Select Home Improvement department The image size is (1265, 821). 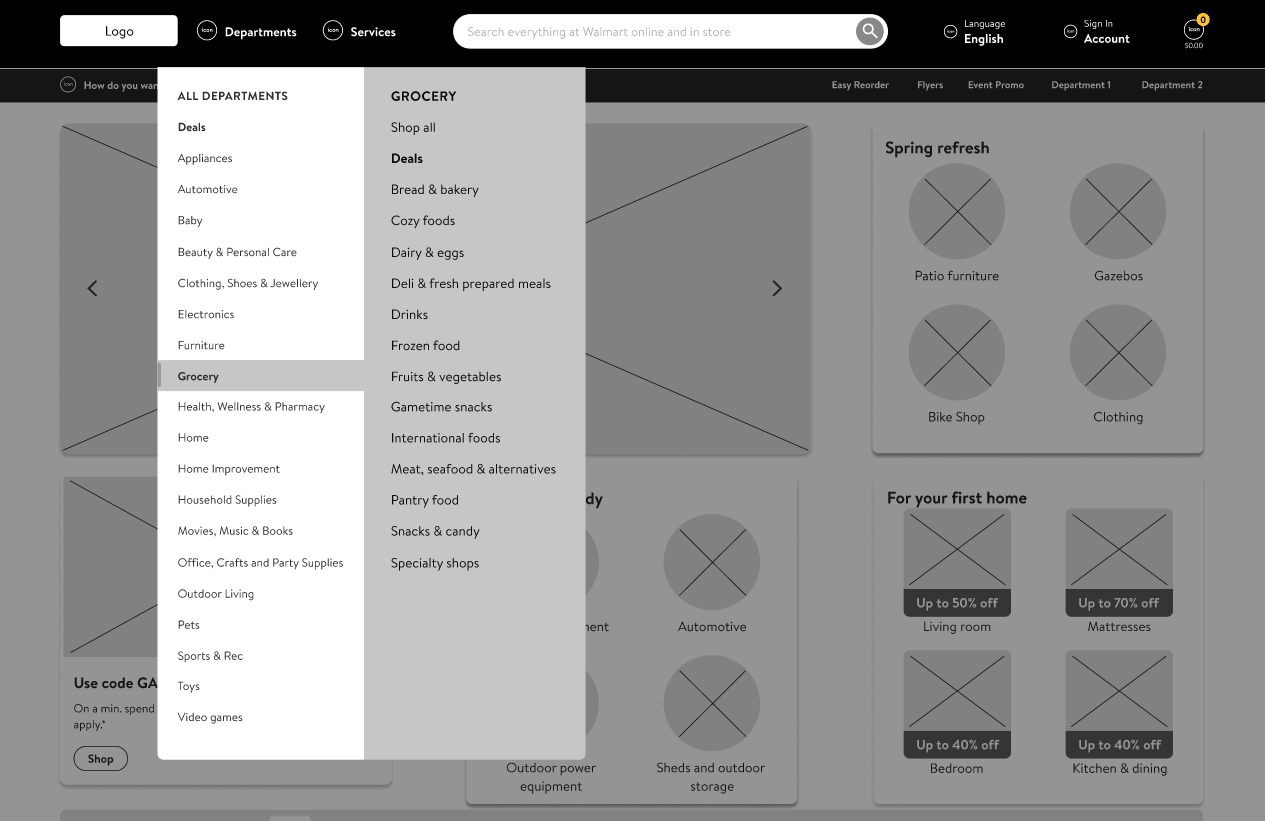click(x=229, y=468)
